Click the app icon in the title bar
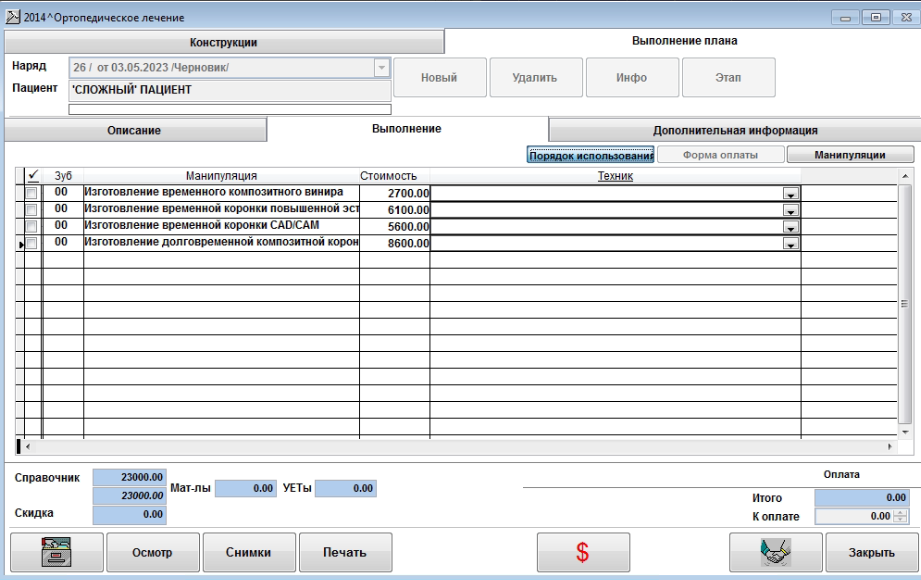921x580 pixels. pyautogui.click(x=13, y=17)
